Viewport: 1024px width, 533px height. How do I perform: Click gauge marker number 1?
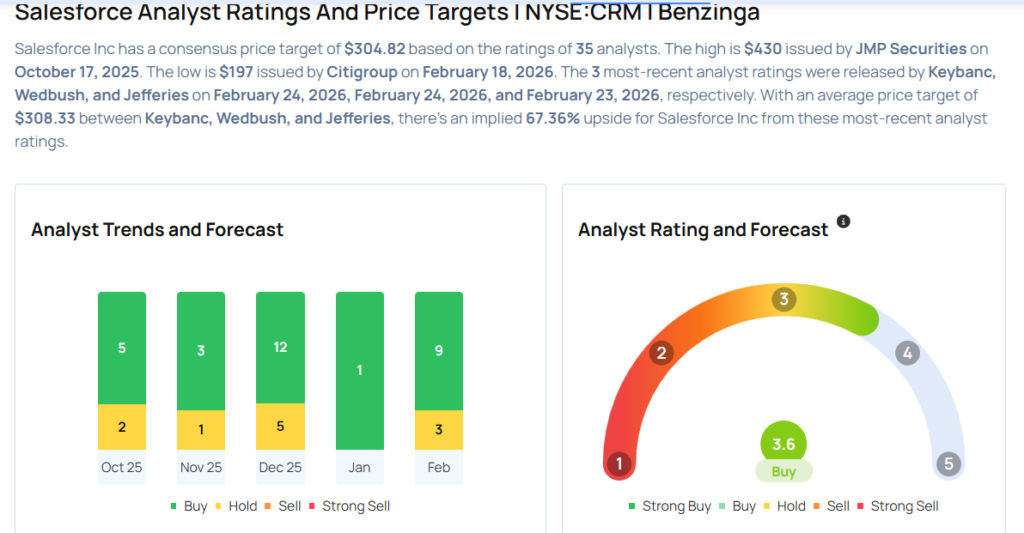619,463
